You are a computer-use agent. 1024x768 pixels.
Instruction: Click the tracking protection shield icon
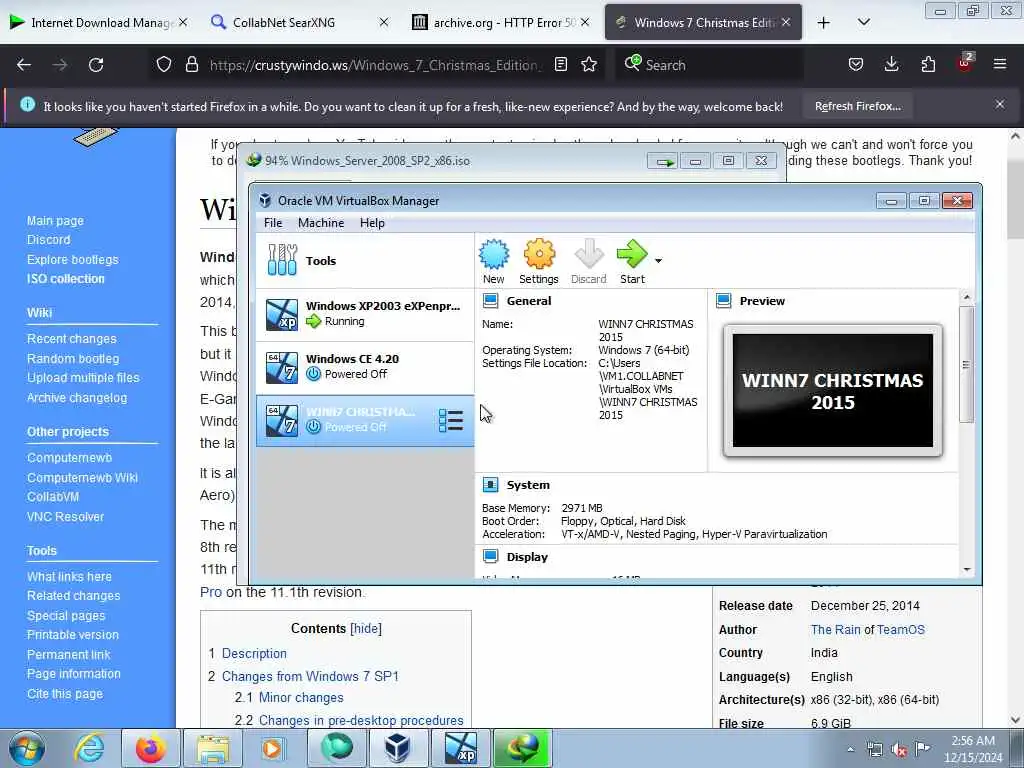pyautogui.click(x=164, y=65)
